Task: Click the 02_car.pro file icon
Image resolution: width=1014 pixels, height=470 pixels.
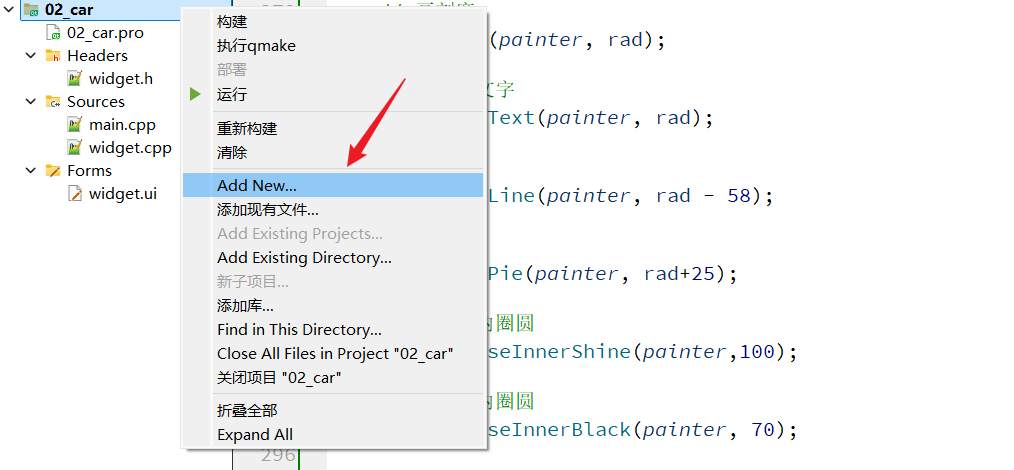Action: pos(53,32)
